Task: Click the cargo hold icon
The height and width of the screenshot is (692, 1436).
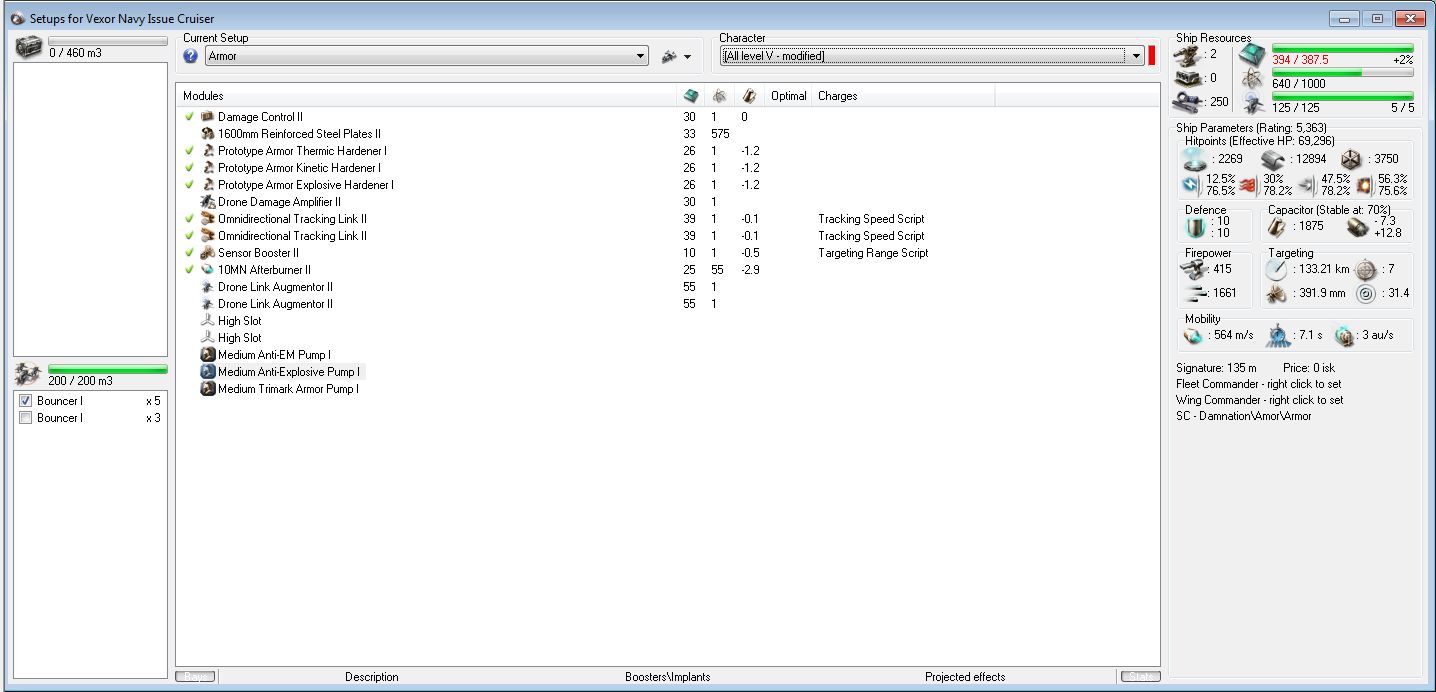Action: (x=29, y=47)
